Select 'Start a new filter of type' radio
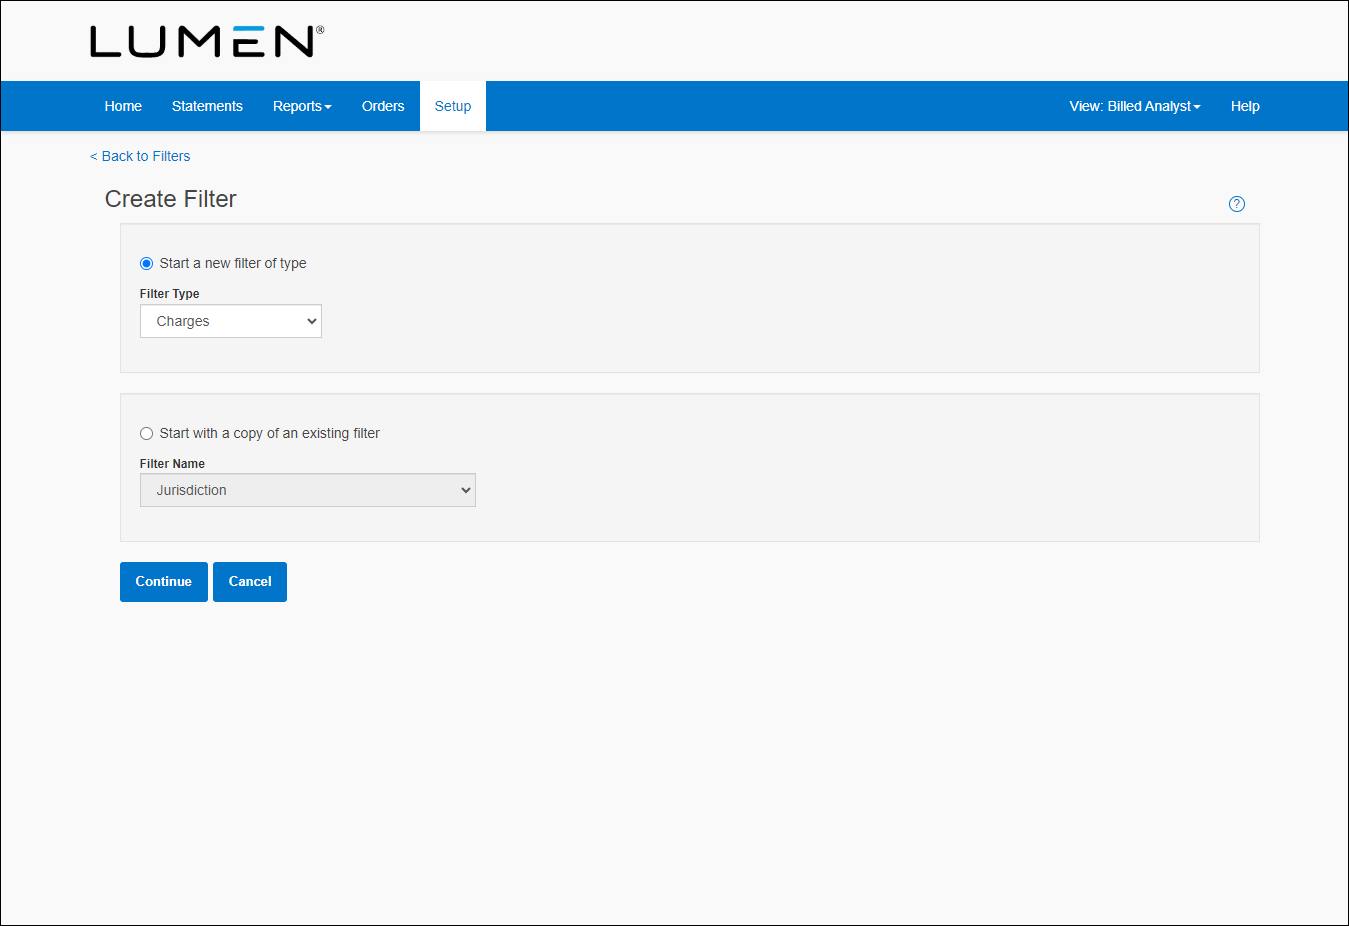This screenshot has width=1349, height=926. click(146, 264)
